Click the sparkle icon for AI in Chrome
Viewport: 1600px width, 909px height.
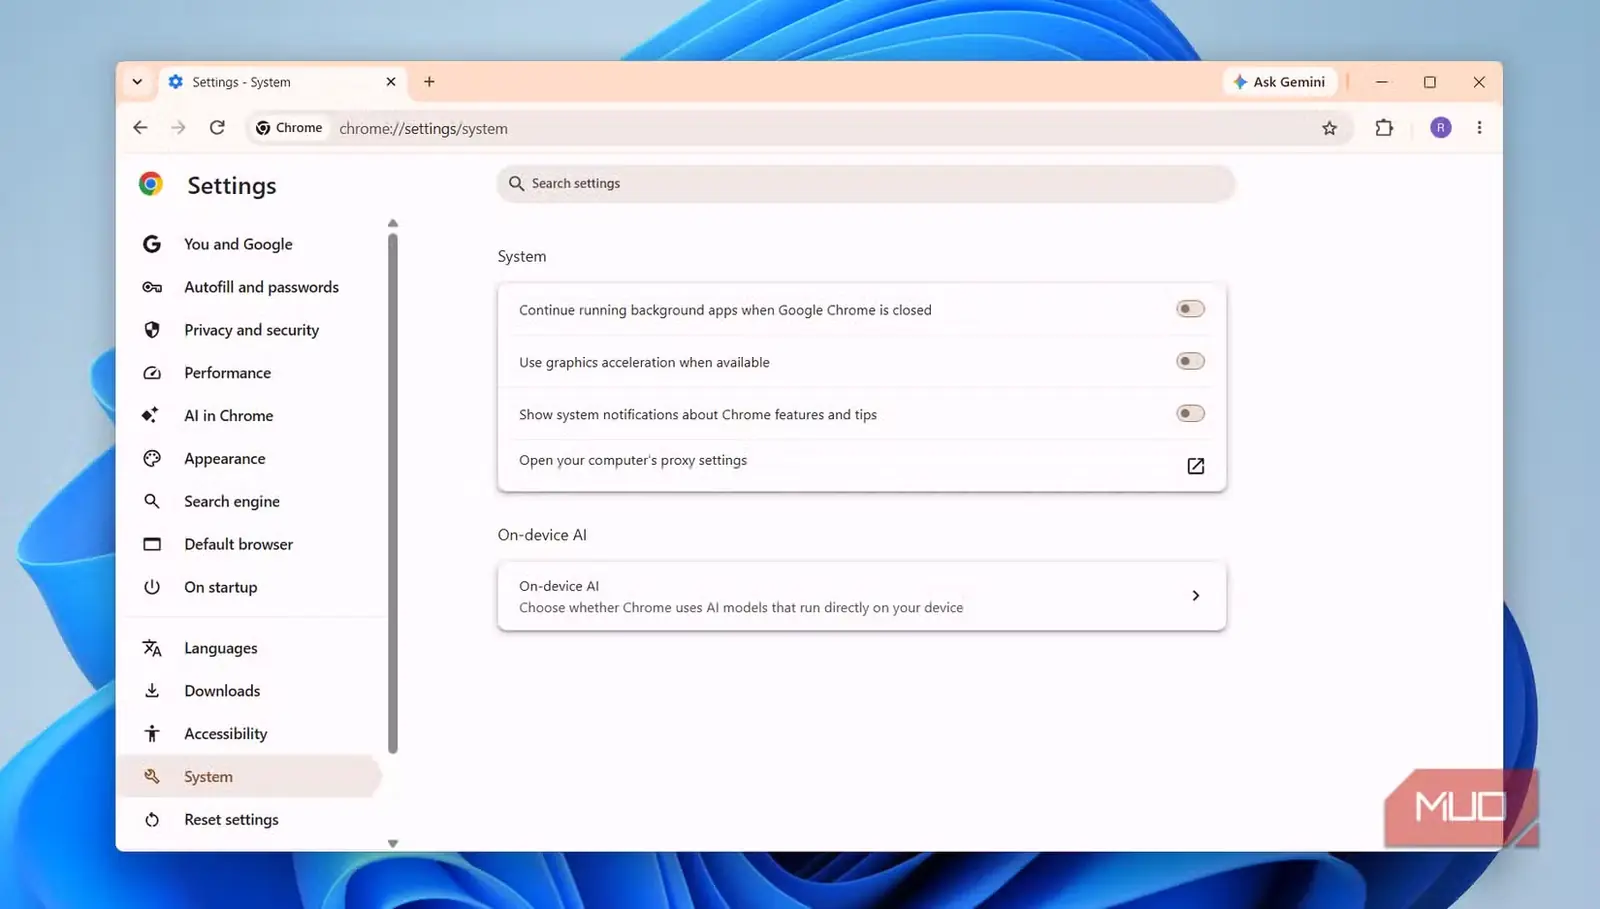[150, 415]
